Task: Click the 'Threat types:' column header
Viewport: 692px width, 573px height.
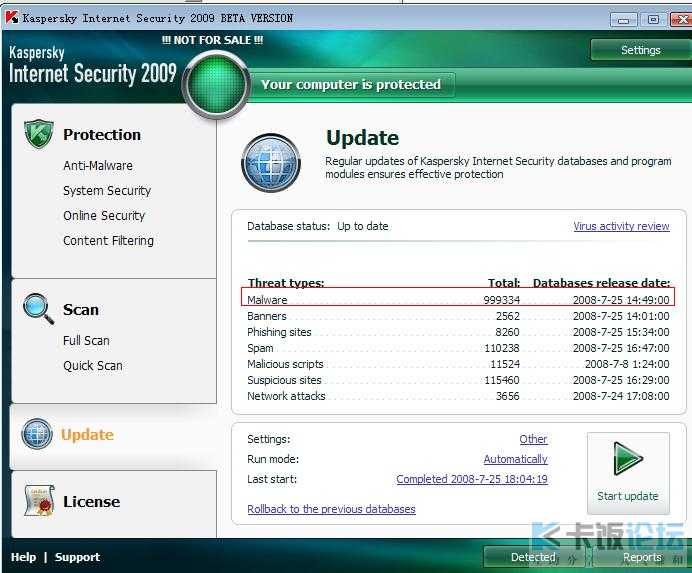Action: point(286,283)
